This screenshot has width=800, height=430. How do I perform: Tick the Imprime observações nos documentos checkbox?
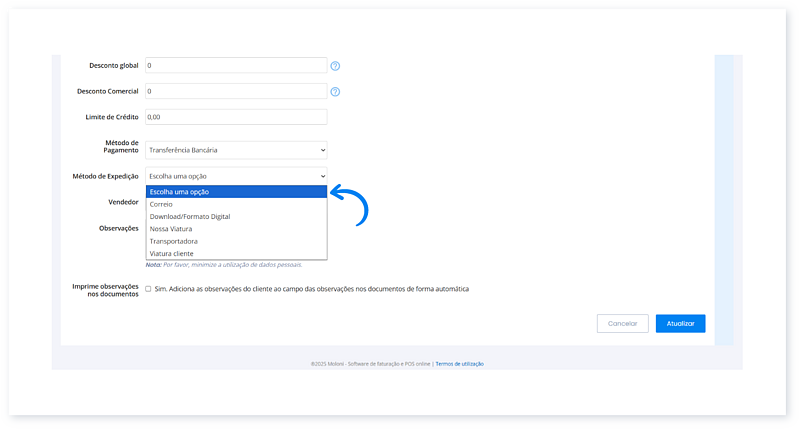tap(148, 289)
